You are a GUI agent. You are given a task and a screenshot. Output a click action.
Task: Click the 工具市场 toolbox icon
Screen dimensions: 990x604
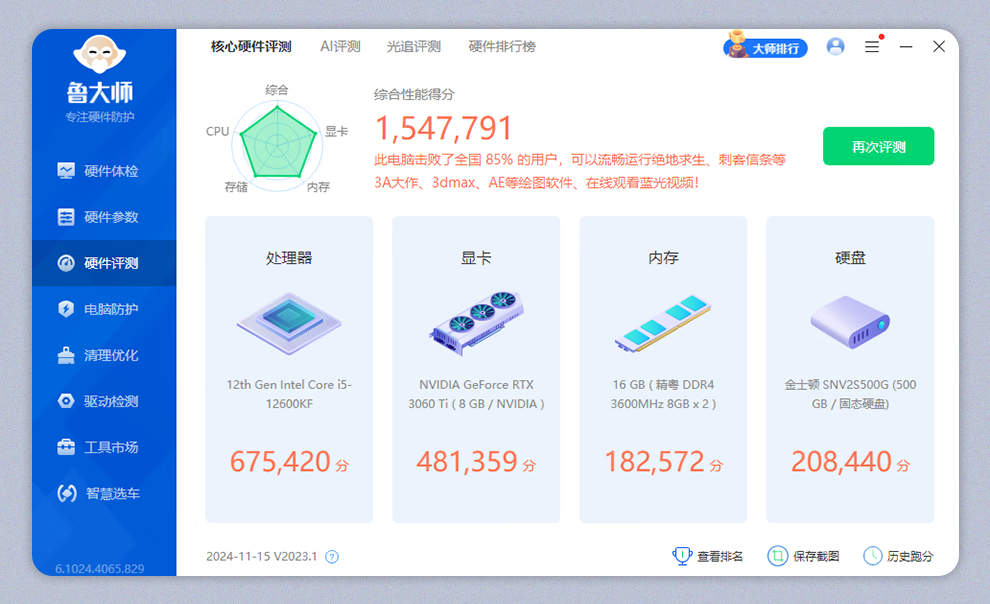[x=66, y=447]
